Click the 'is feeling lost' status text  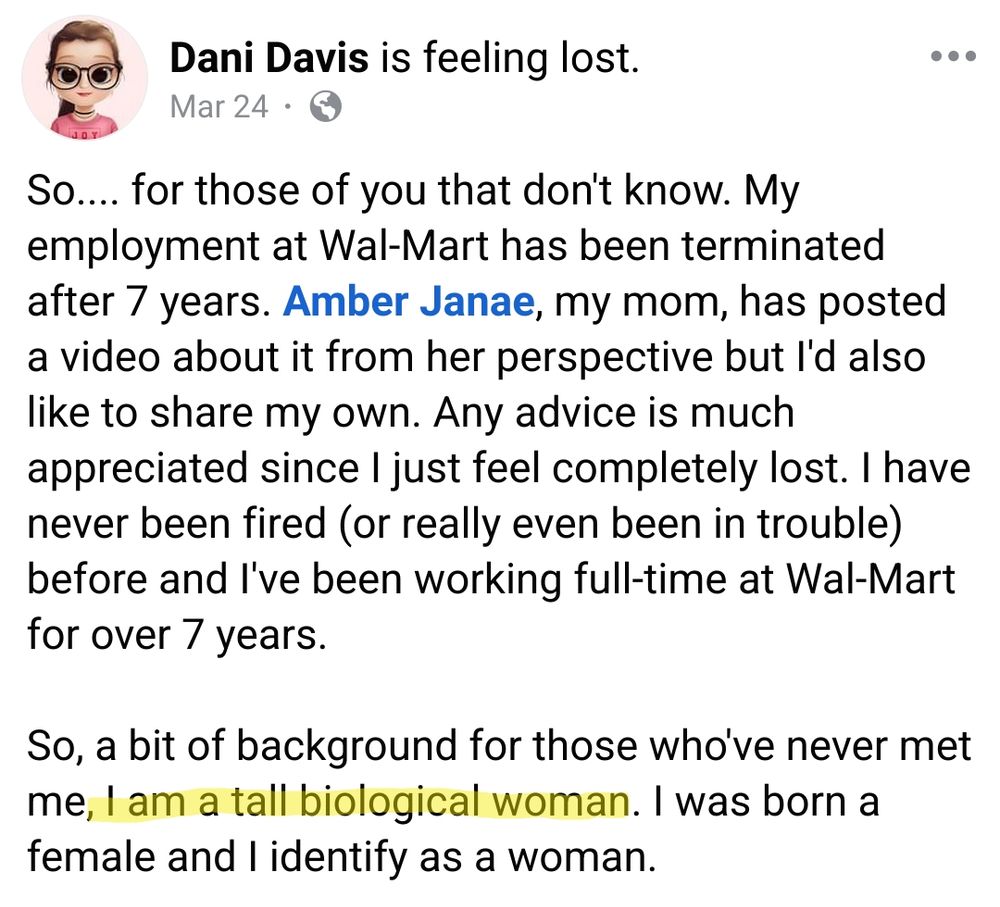(510, 57)
